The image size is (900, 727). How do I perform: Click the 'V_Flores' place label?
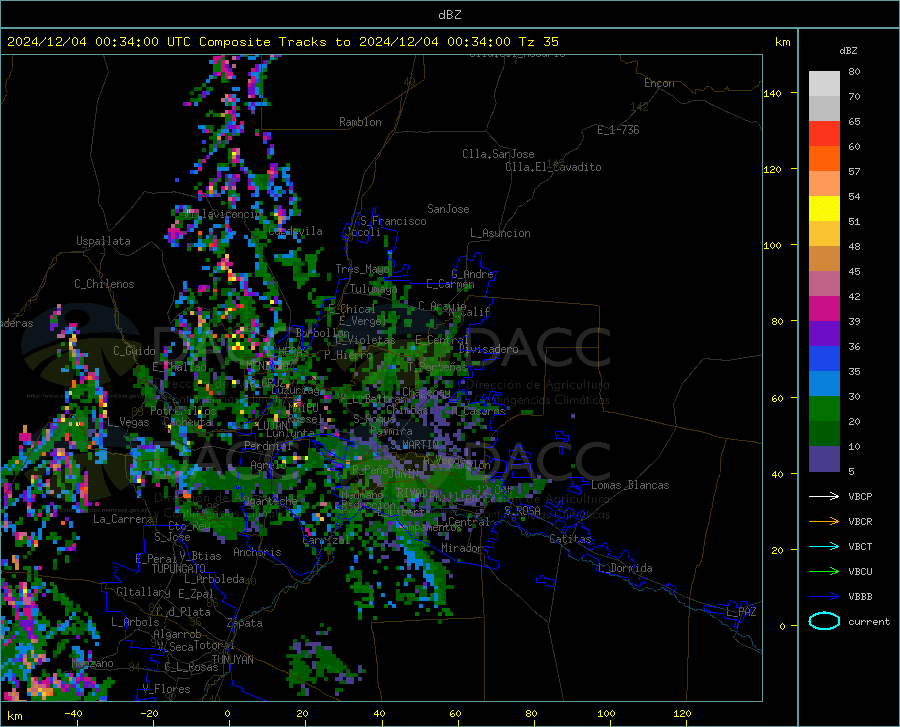(166, 689)
